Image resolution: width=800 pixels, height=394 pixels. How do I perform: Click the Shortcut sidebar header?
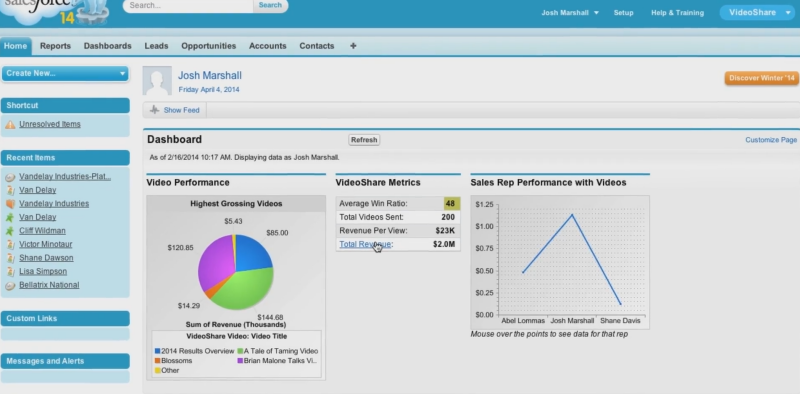[65, 106]
